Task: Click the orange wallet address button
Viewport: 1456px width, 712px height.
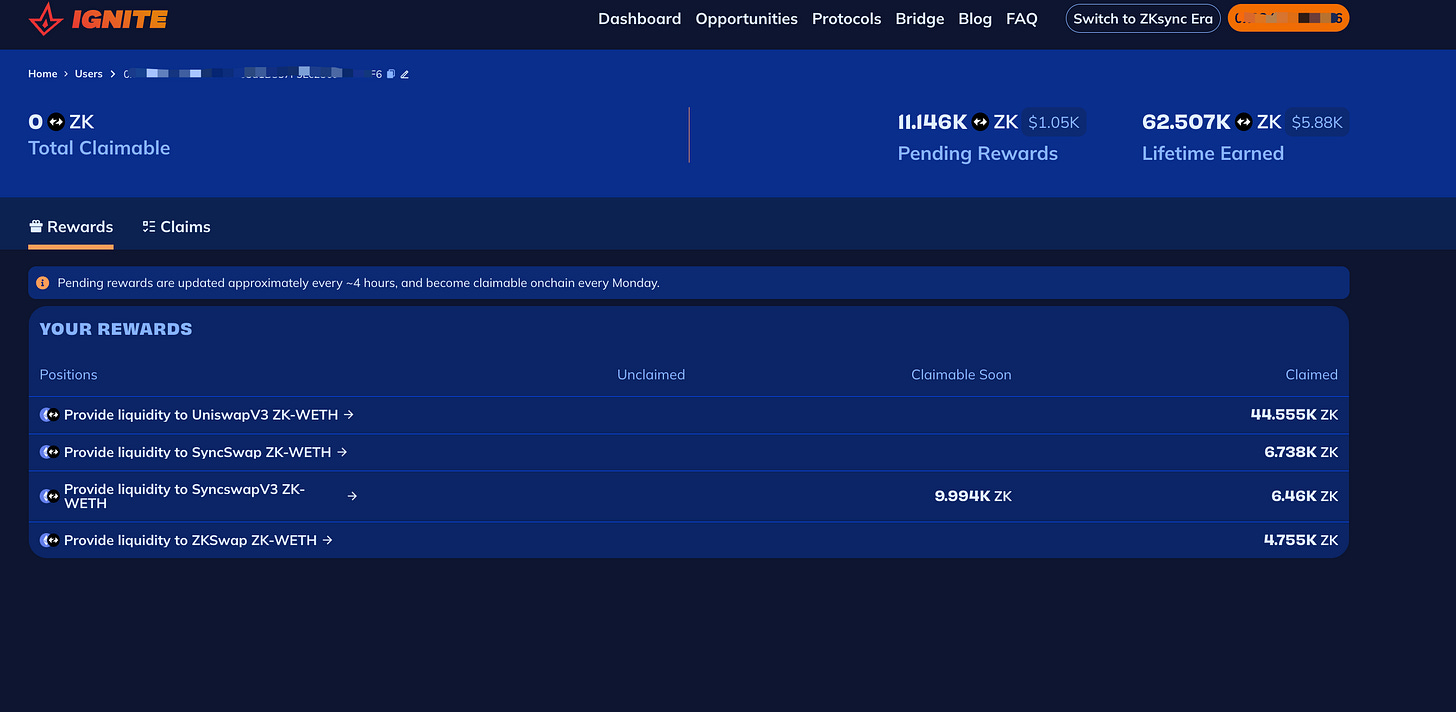Action: point(1288,18)
